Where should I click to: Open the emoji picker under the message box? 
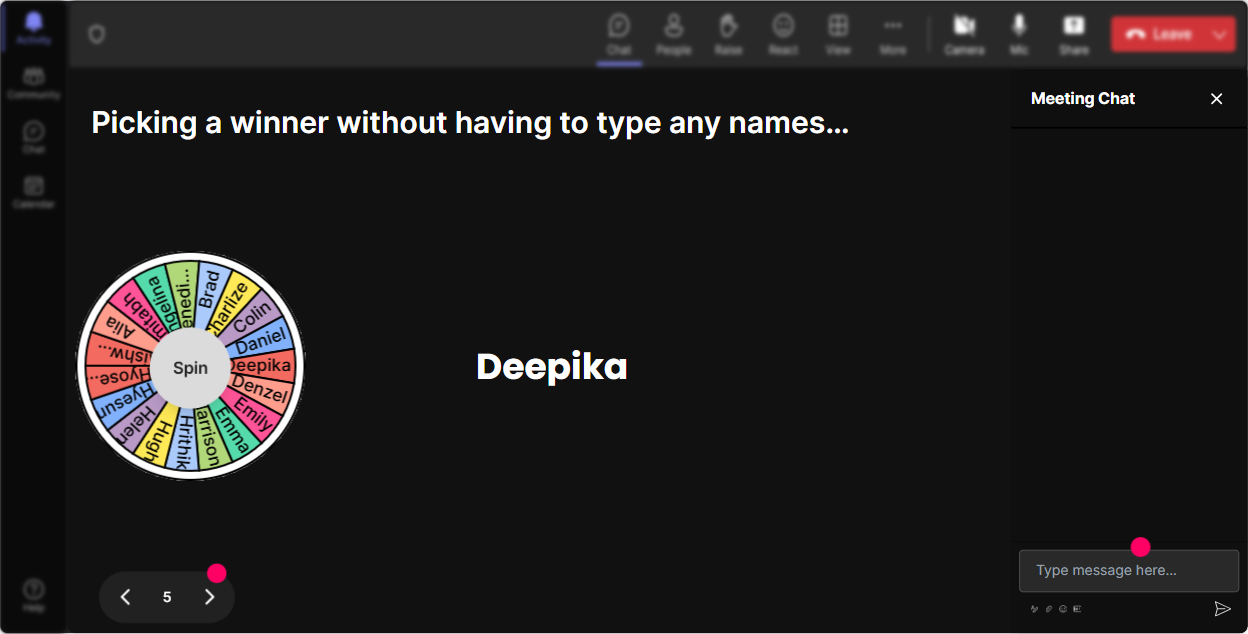click(x=1063, y=609)
